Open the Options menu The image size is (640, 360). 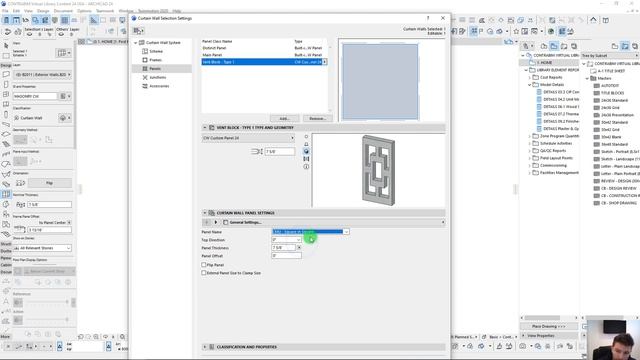coord(84,11)
